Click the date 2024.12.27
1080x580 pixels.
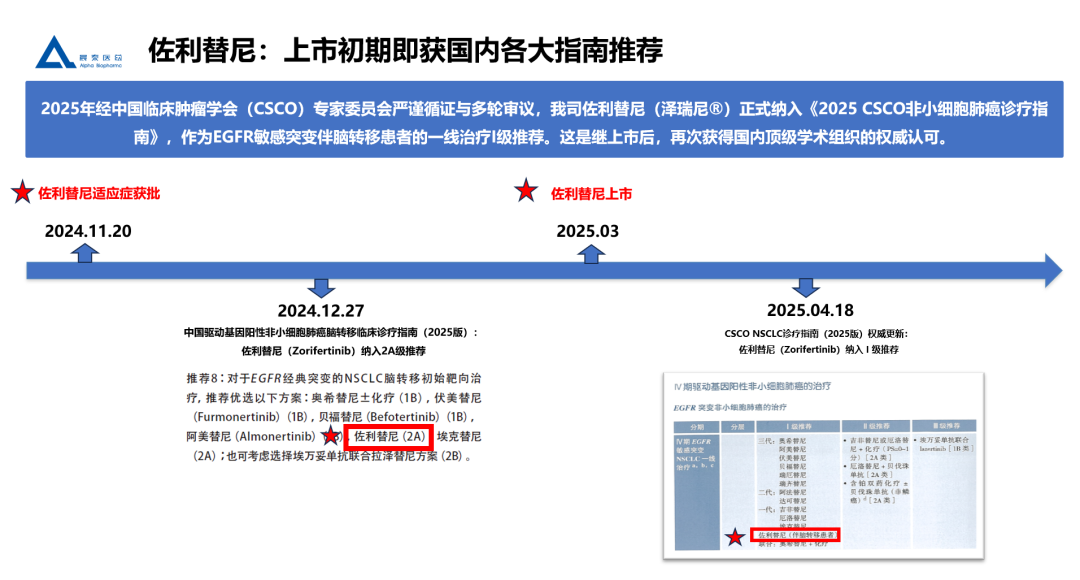(321, 311)
